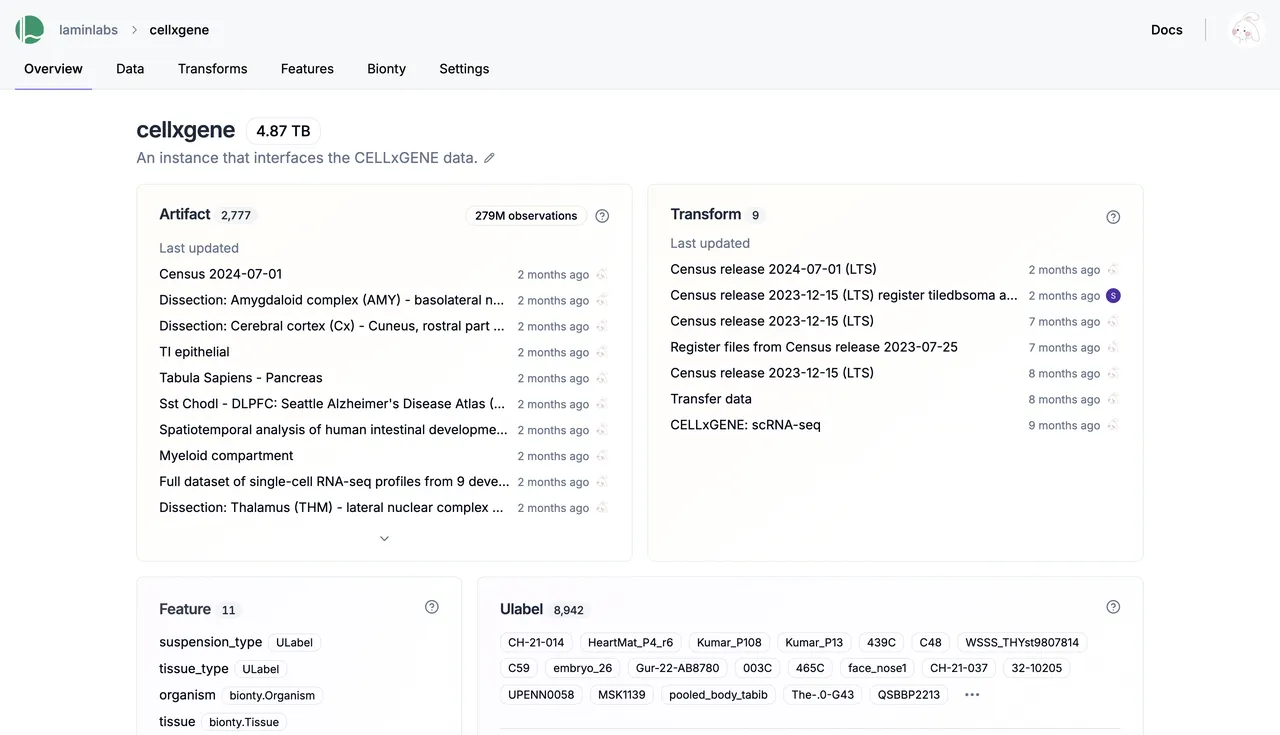
Task: Click purple S avatar on tiledbsoma transform
Action: coord(1113,295)
